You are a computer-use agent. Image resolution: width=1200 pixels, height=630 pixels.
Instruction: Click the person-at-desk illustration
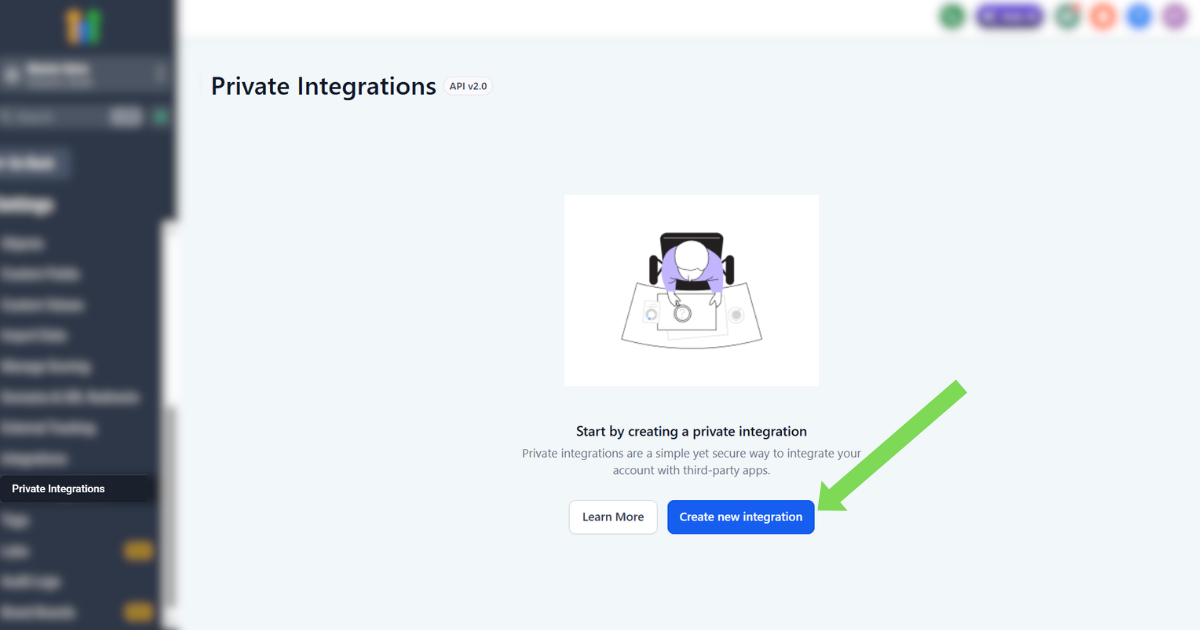click(x=691, y=290)
